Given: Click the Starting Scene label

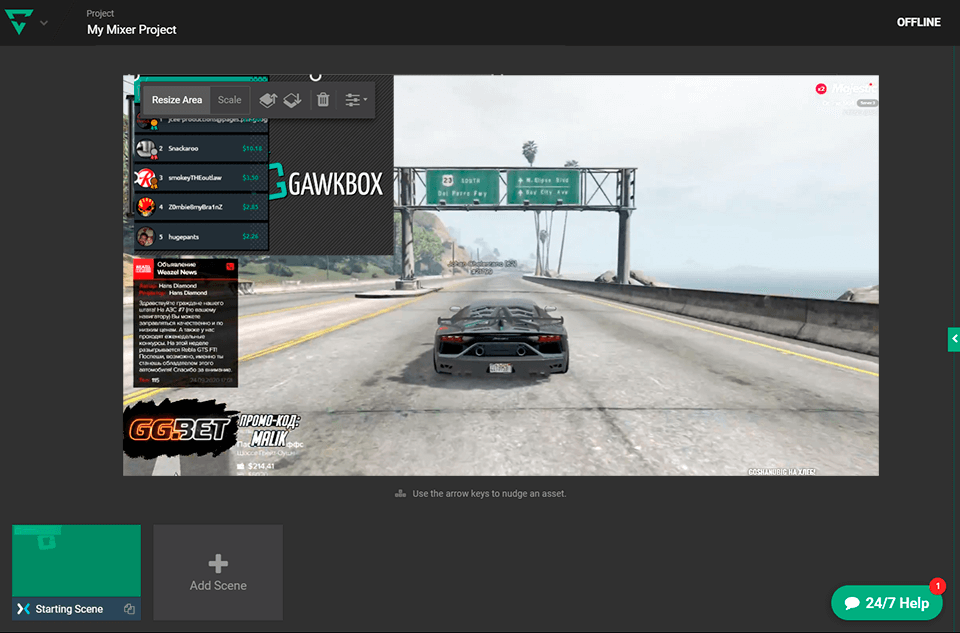Looking at the screenshot, I should tap(69, 609).
